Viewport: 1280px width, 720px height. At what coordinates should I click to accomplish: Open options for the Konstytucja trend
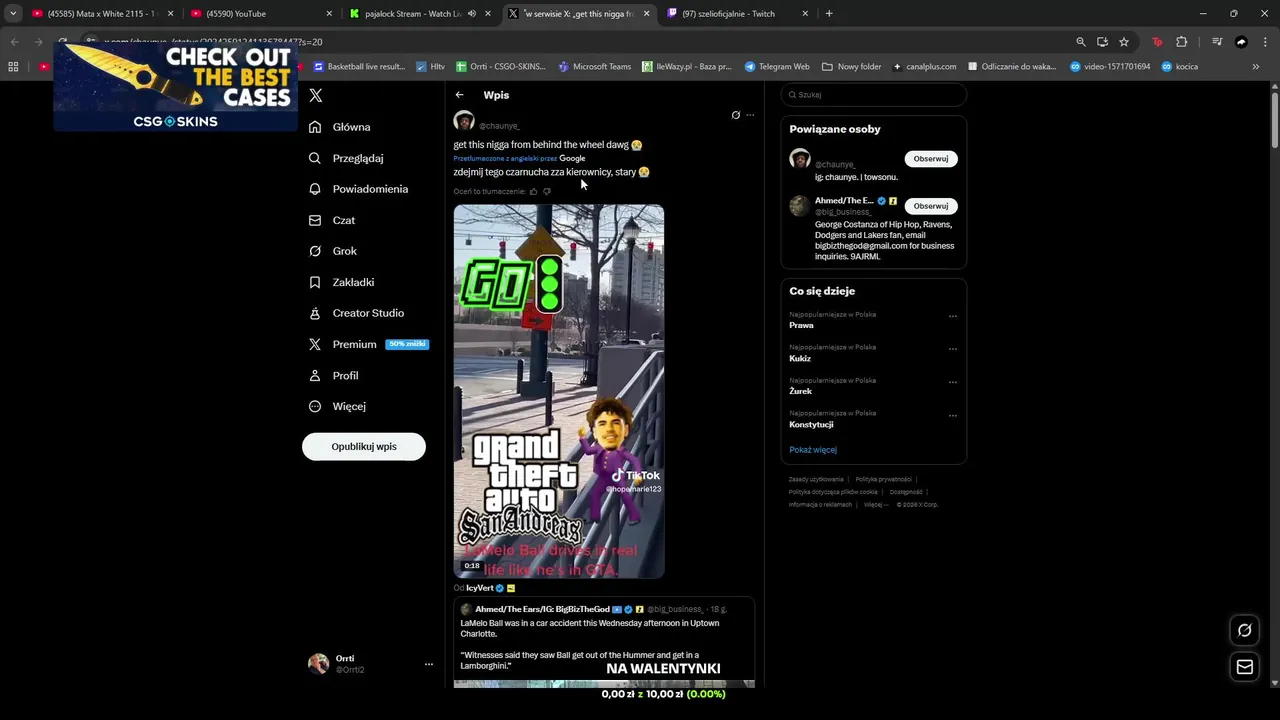(952, 415)
